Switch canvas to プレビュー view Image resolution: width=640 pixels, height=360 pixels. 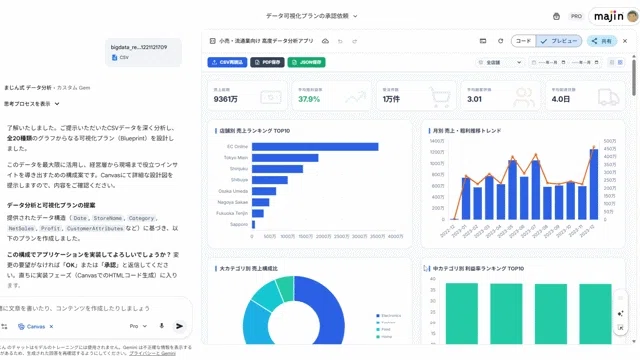(x=559, y=41)
